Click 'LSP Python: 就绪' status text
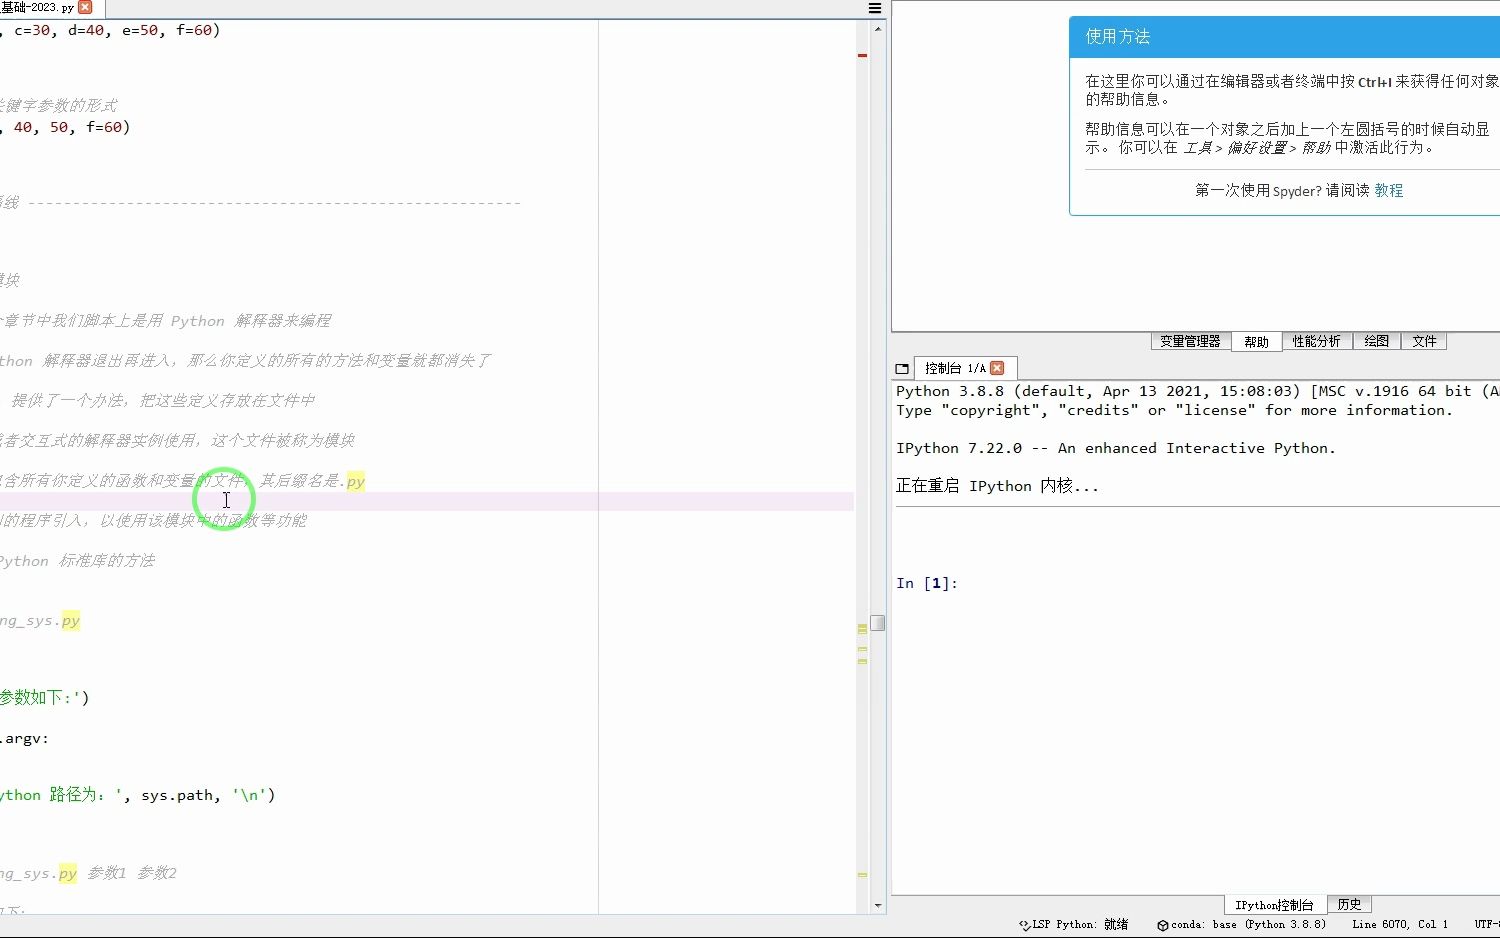 pyautogui.click(x=1081, y=925)
